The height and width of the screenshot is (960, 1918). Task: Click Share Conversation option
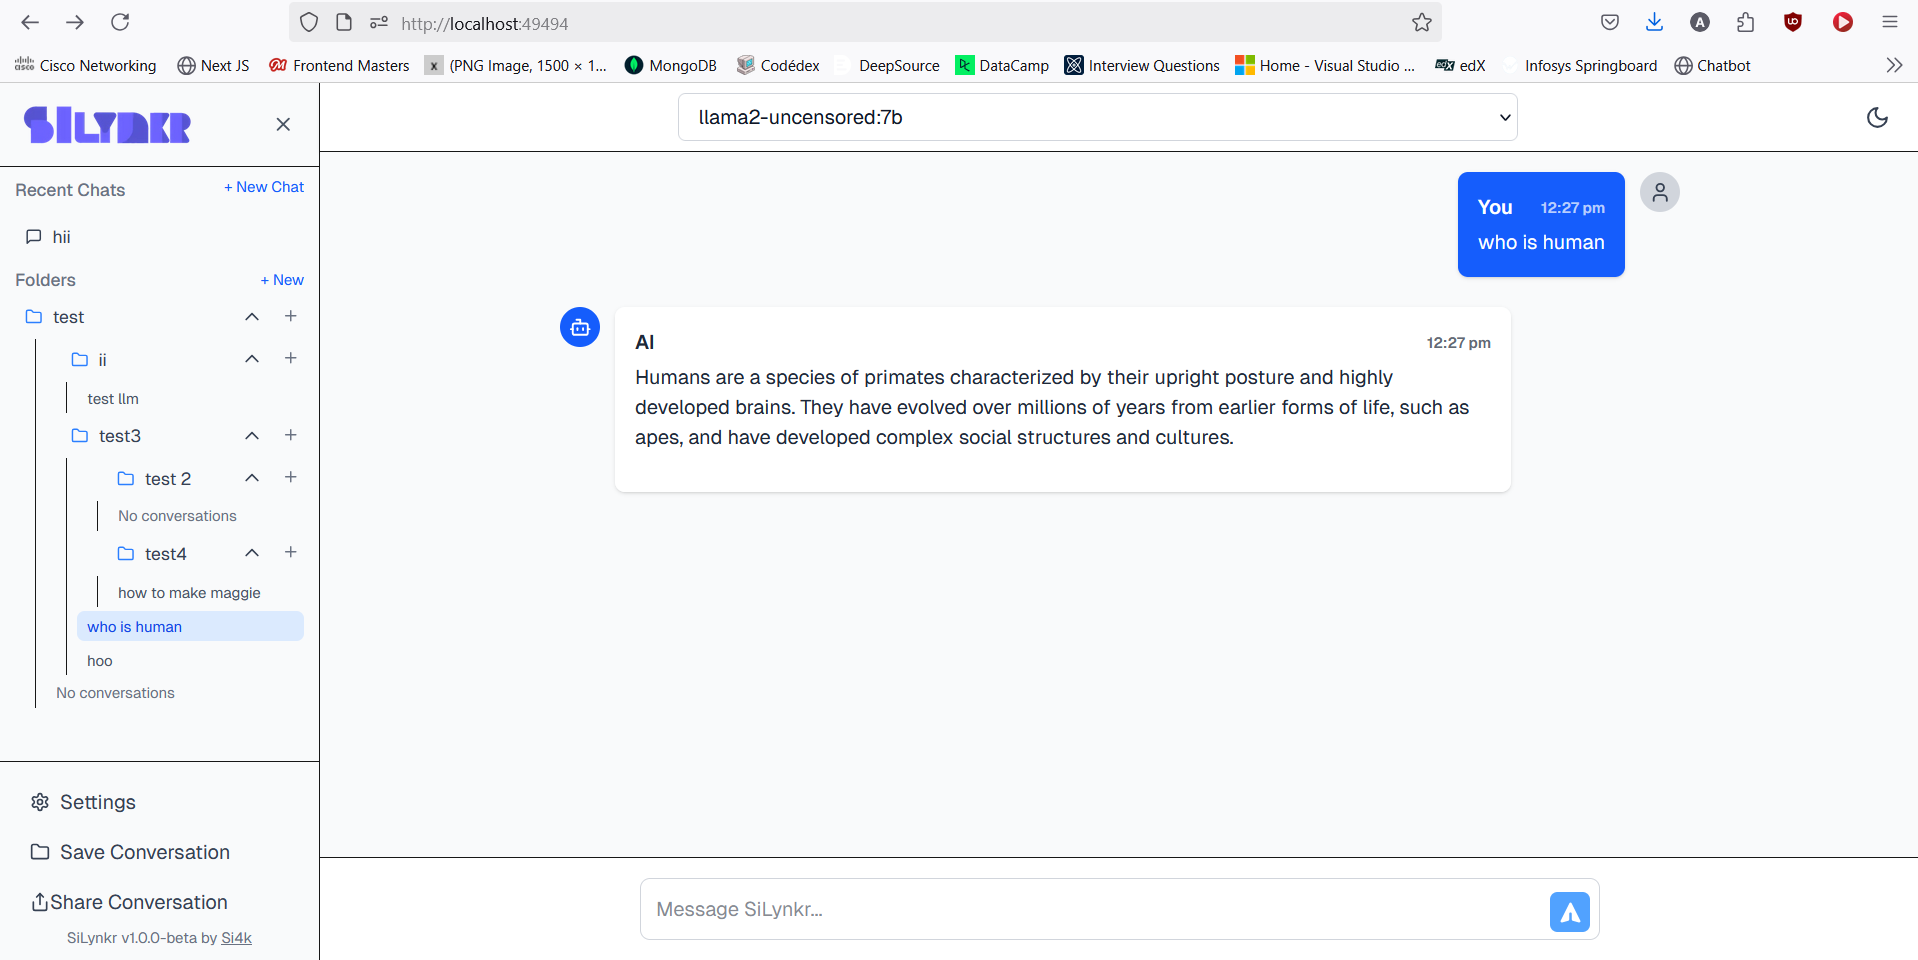130,902
